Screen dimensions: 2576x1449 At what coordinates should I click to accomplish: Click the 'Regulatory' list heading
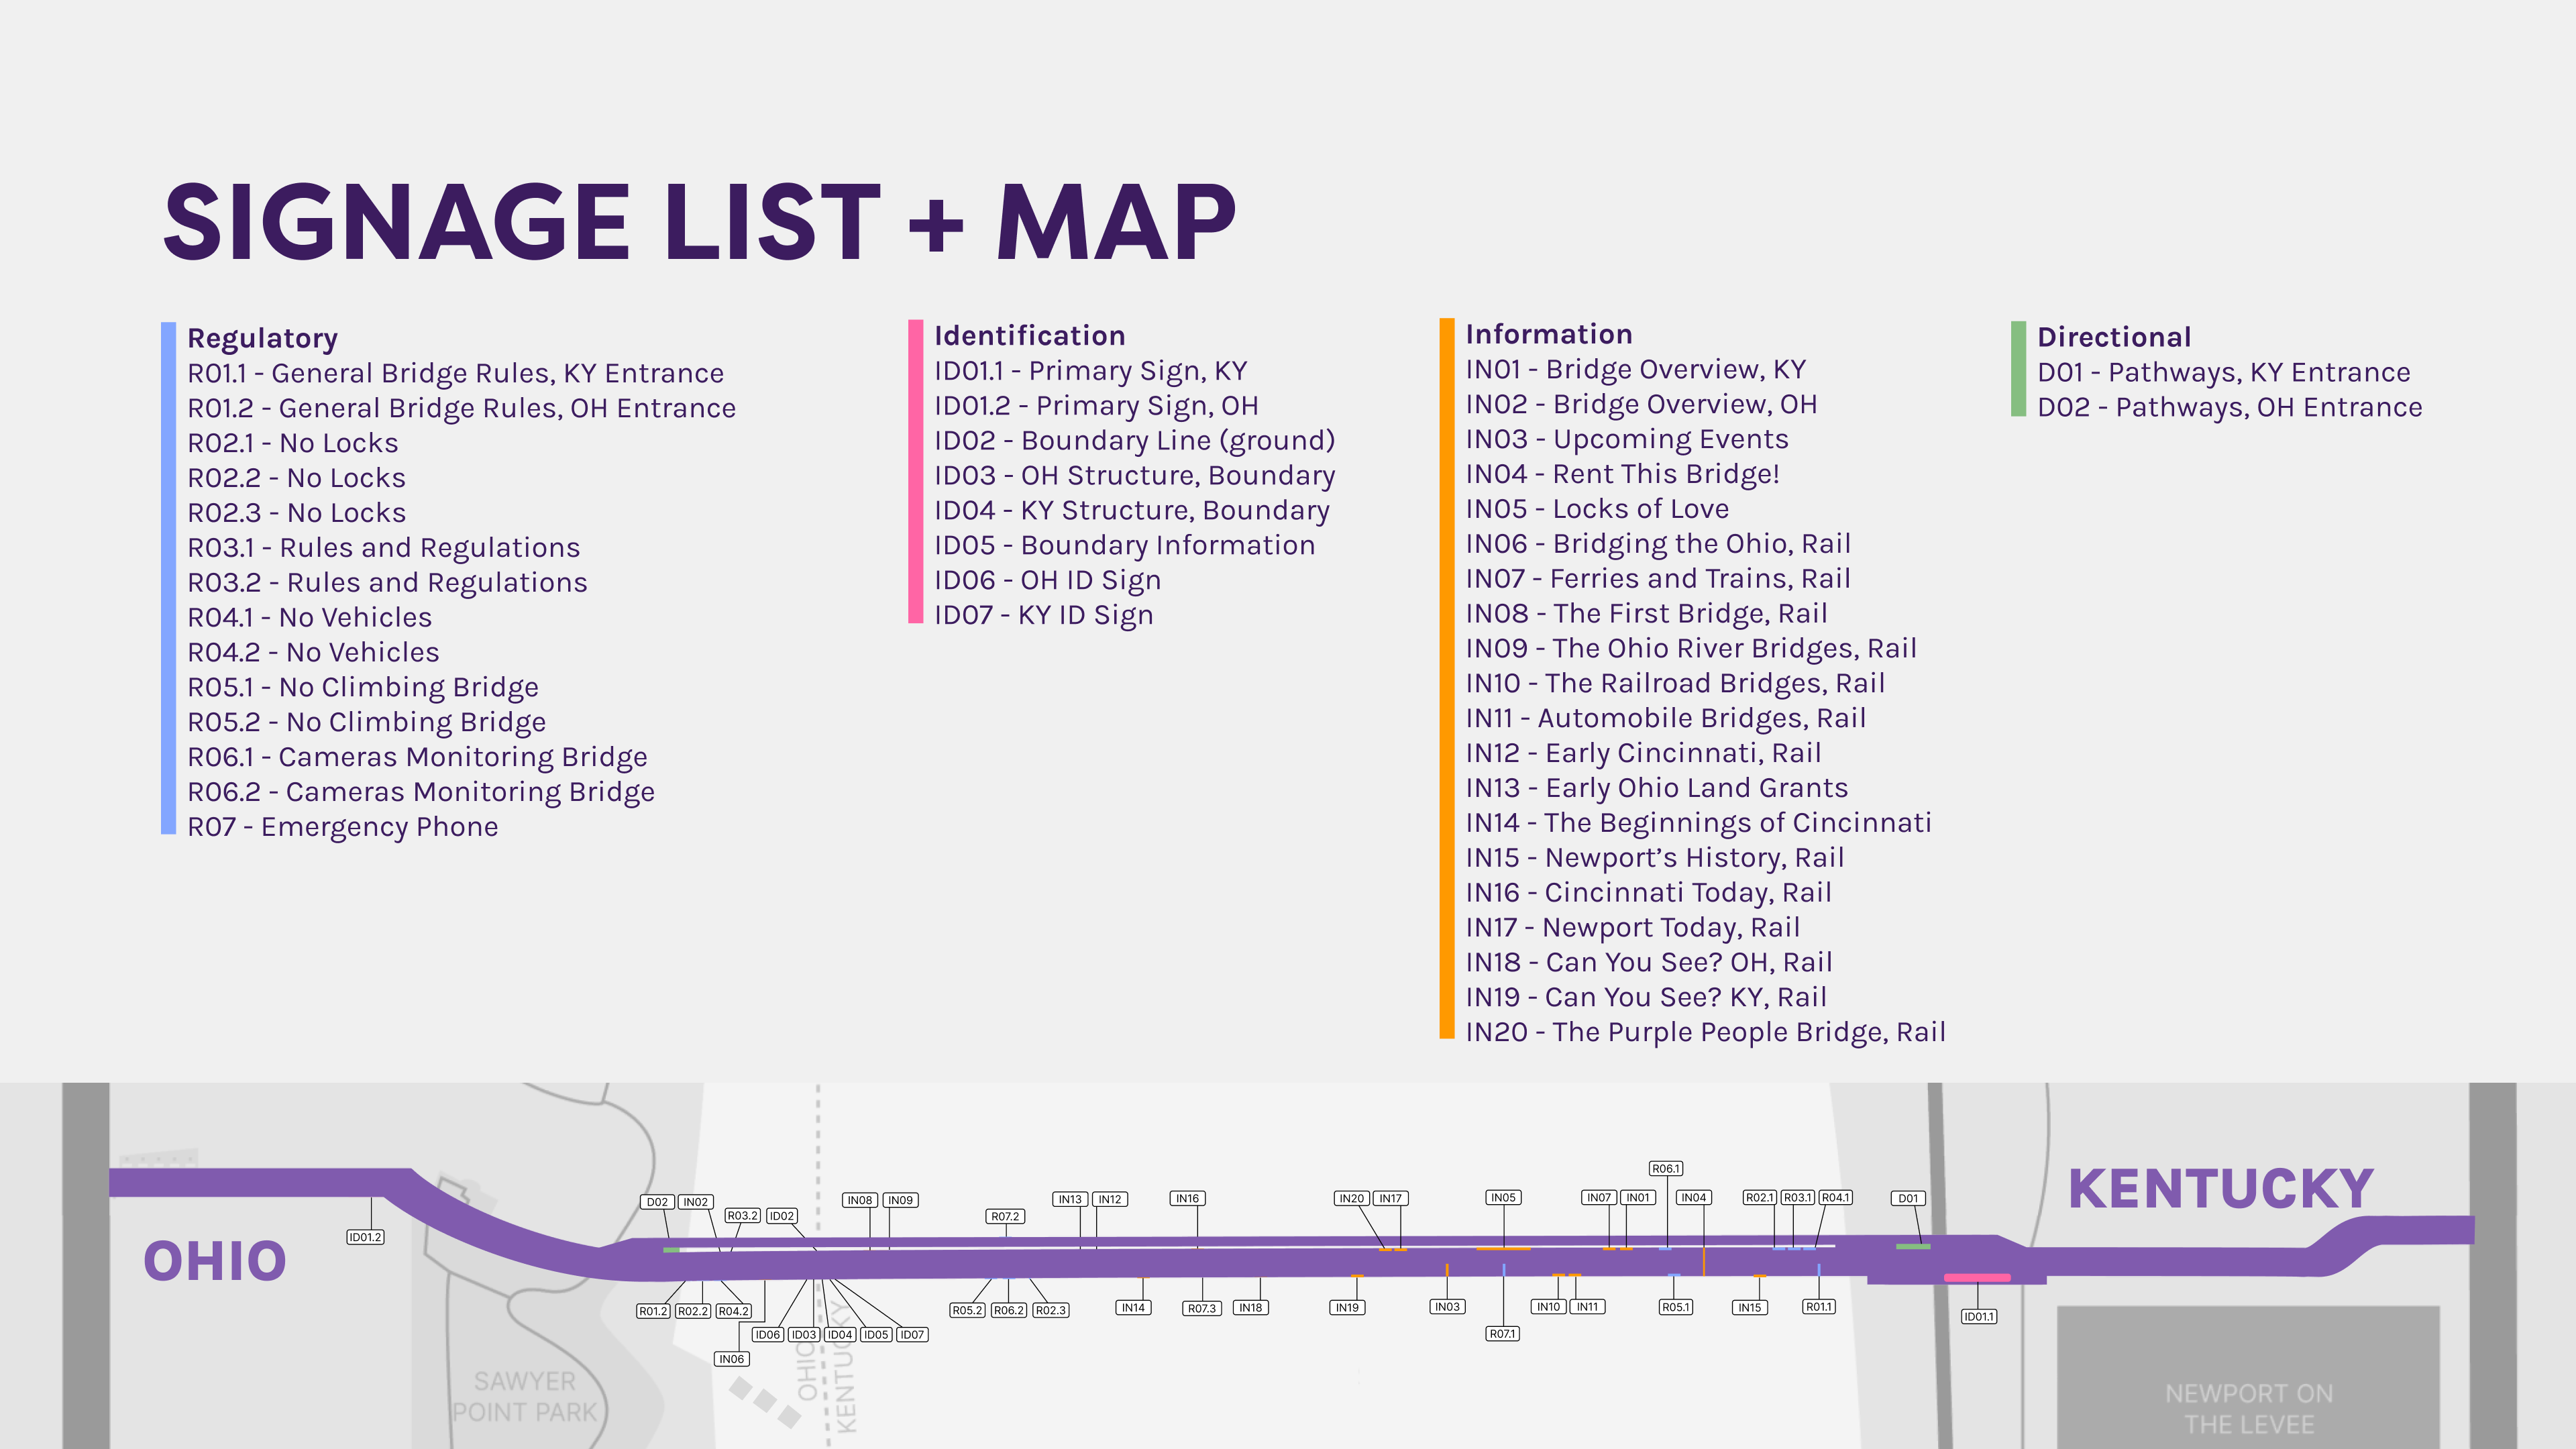click(263, 338)
